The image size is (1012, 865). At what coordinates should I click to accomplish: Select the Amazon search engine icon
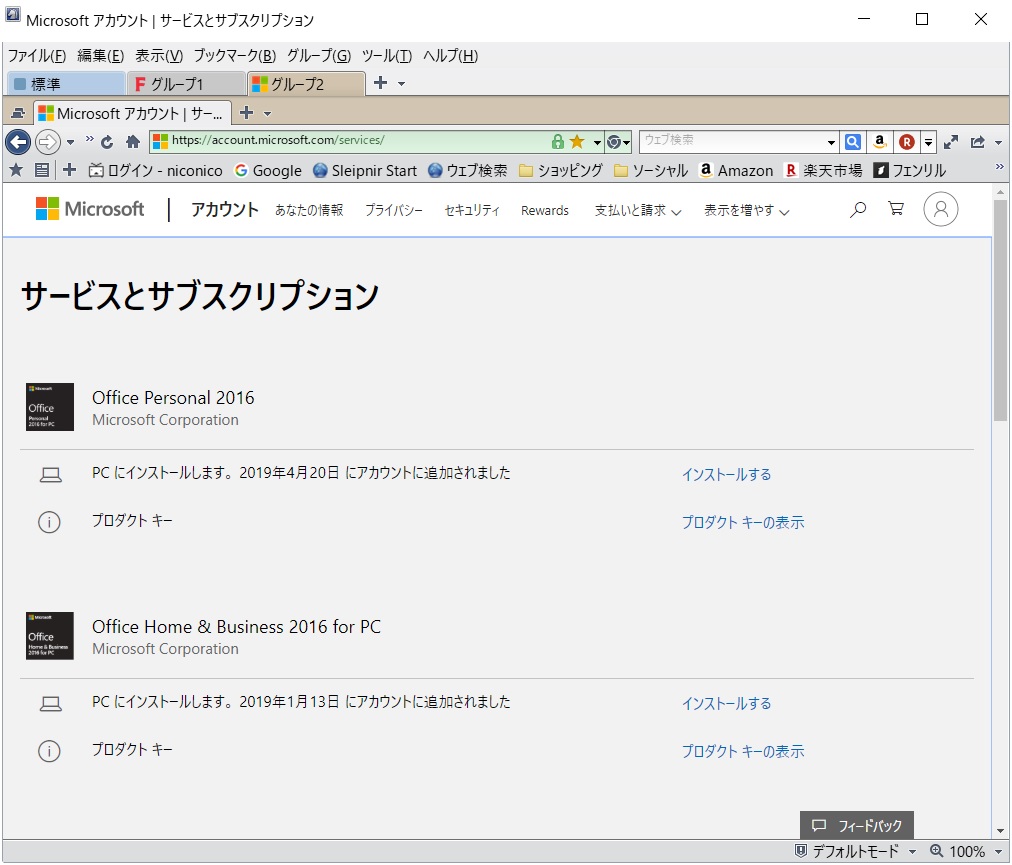pyautogui.click(x=879, y=141)
